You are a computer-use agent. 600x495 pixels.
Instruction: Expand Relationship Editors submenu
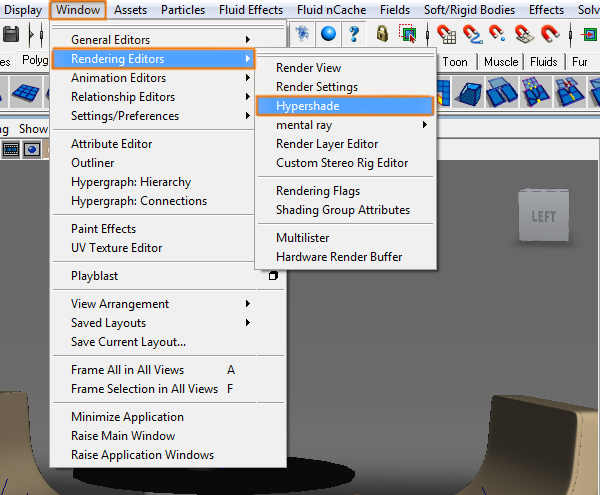coord(153,97)
